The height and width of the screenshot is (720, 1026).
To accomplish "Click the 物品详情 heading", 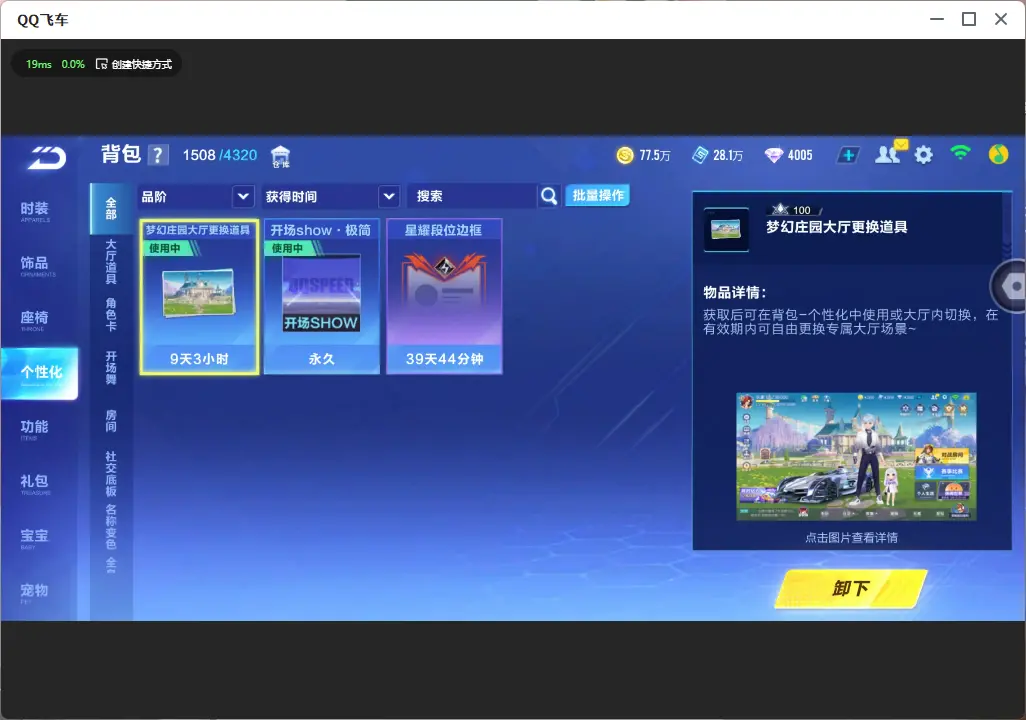I will coord(734,293).
